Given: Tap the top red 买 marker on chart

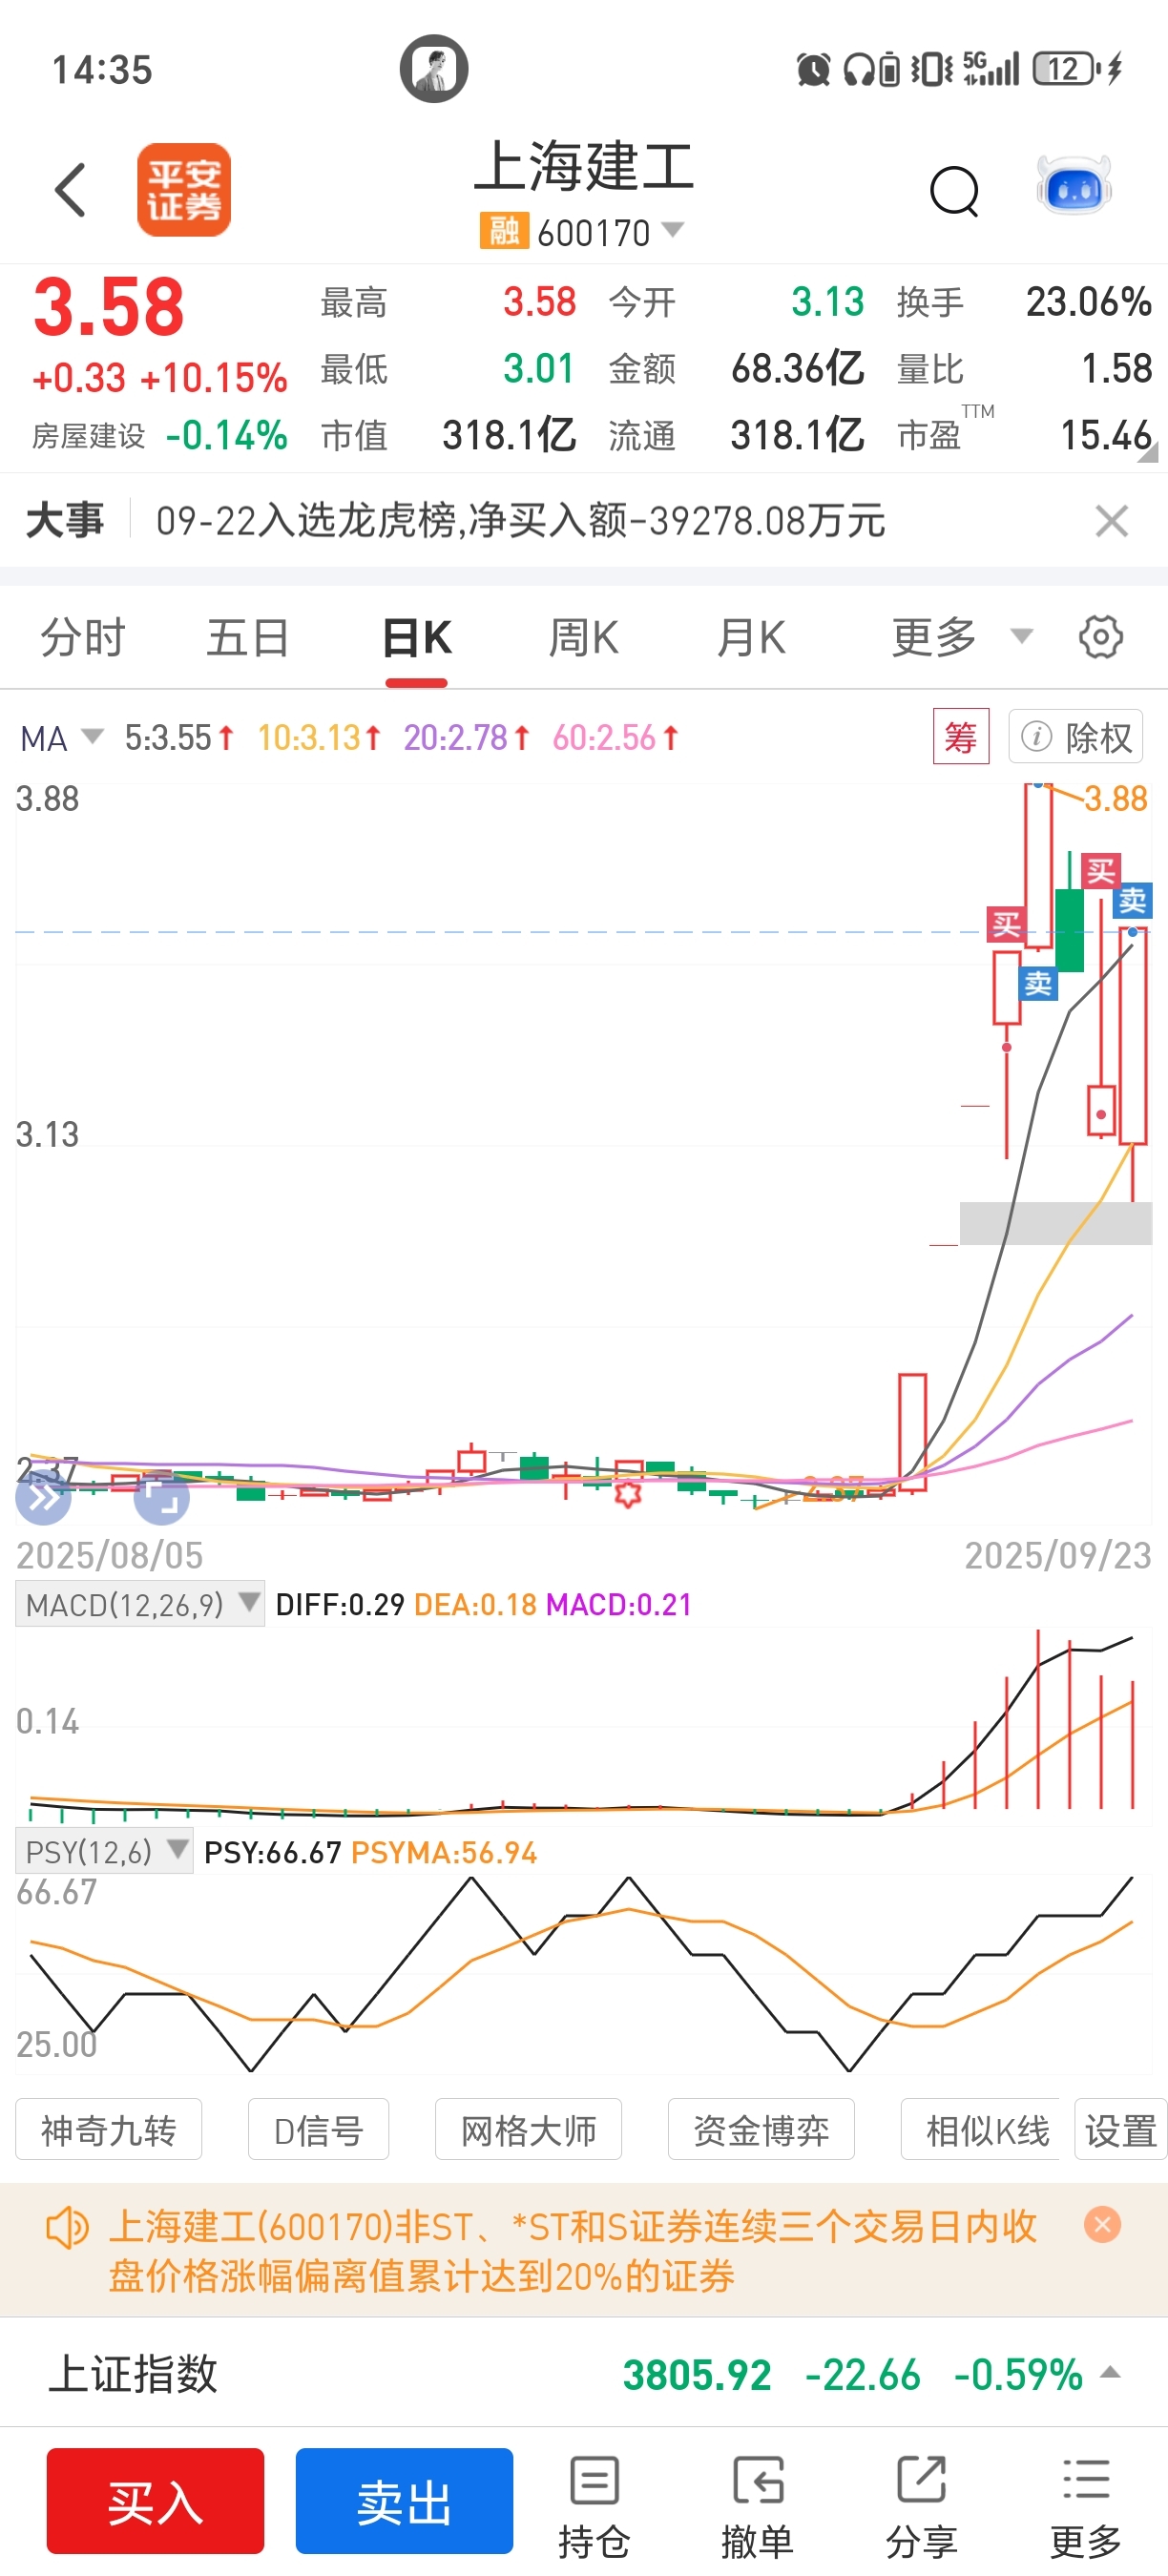Looking at the screenshot, I should (x=1101, y=872).
